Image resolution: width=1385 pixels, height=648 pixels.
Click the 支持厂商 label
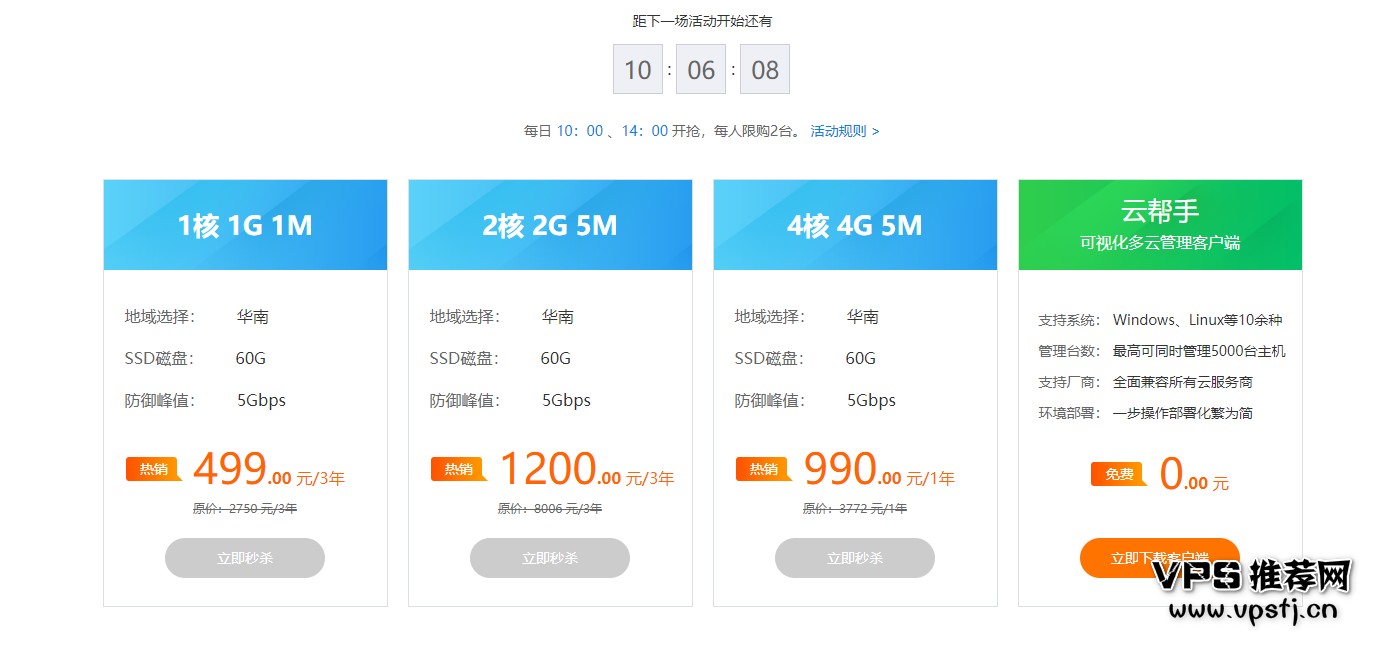point(1069,382)
